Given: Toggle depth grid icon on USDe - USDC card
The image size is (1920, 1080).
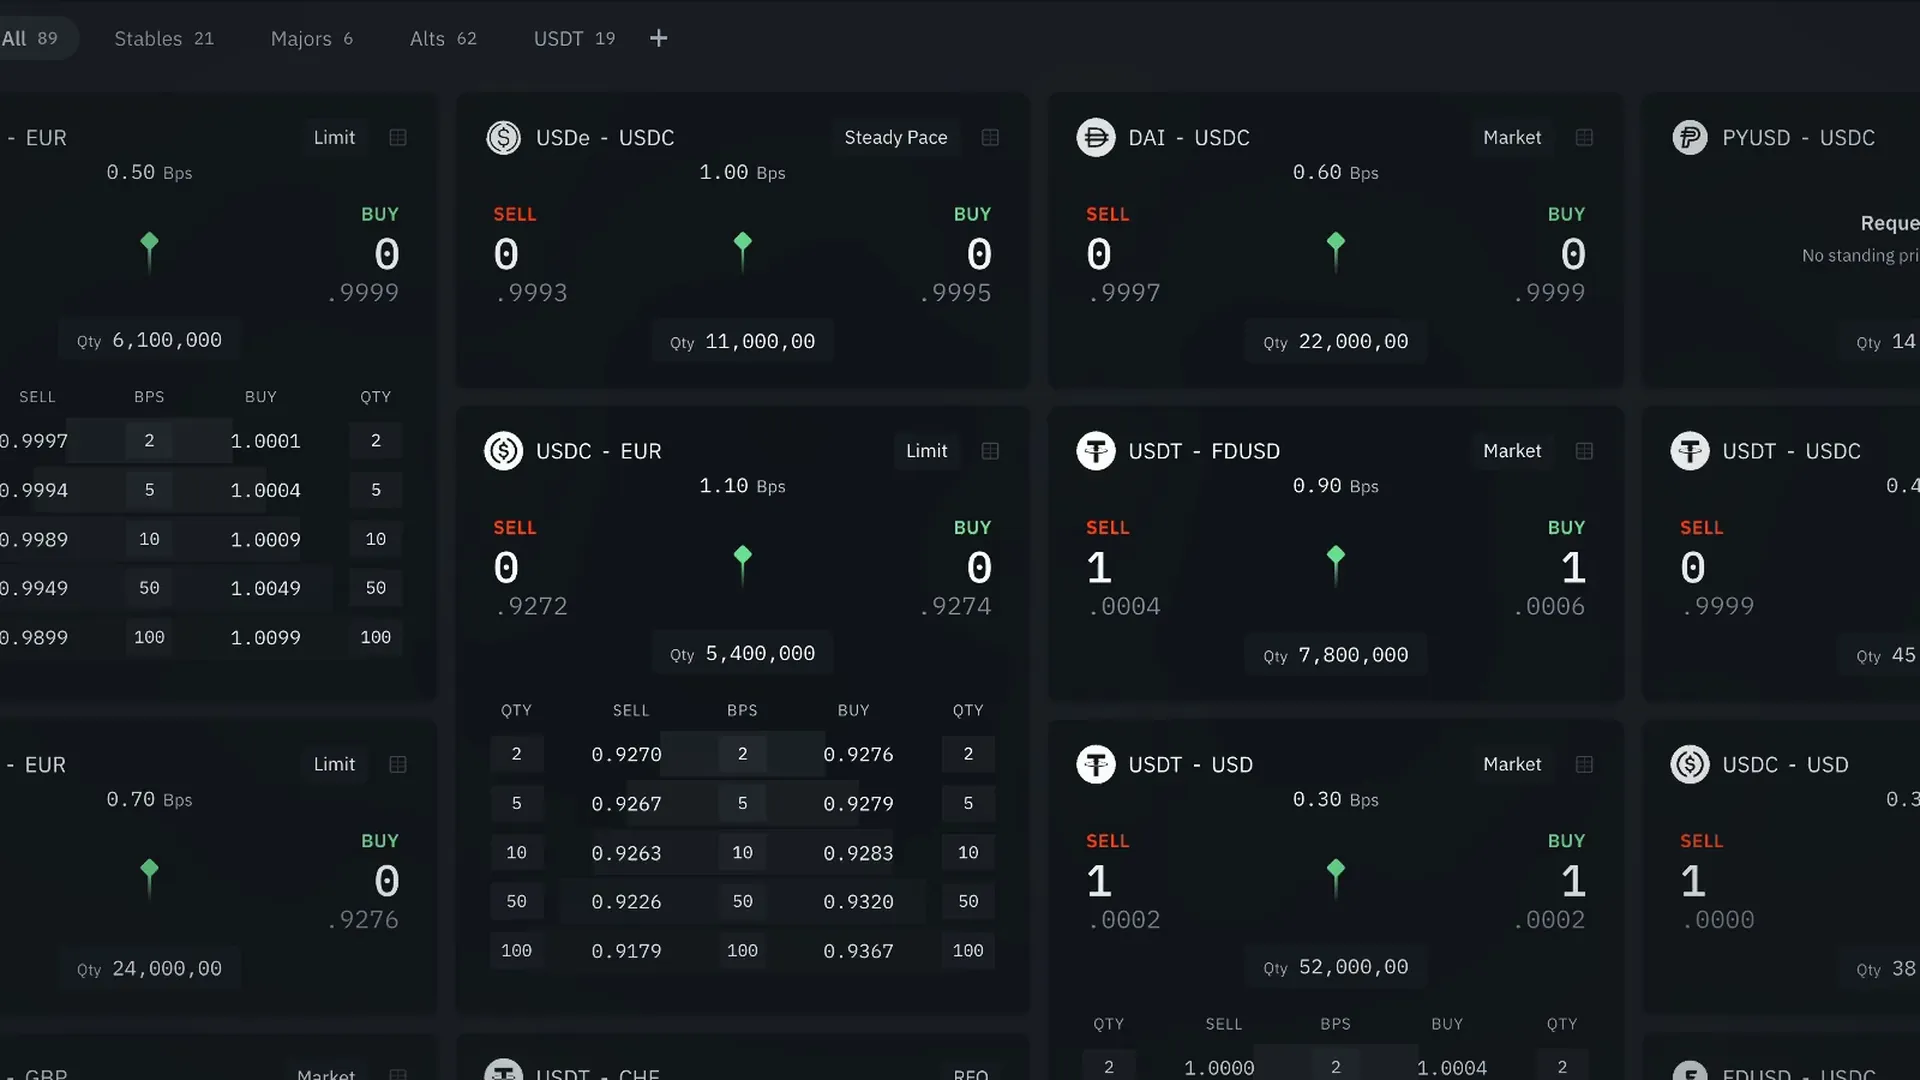Looking at the screenshot, I should 990,138.
